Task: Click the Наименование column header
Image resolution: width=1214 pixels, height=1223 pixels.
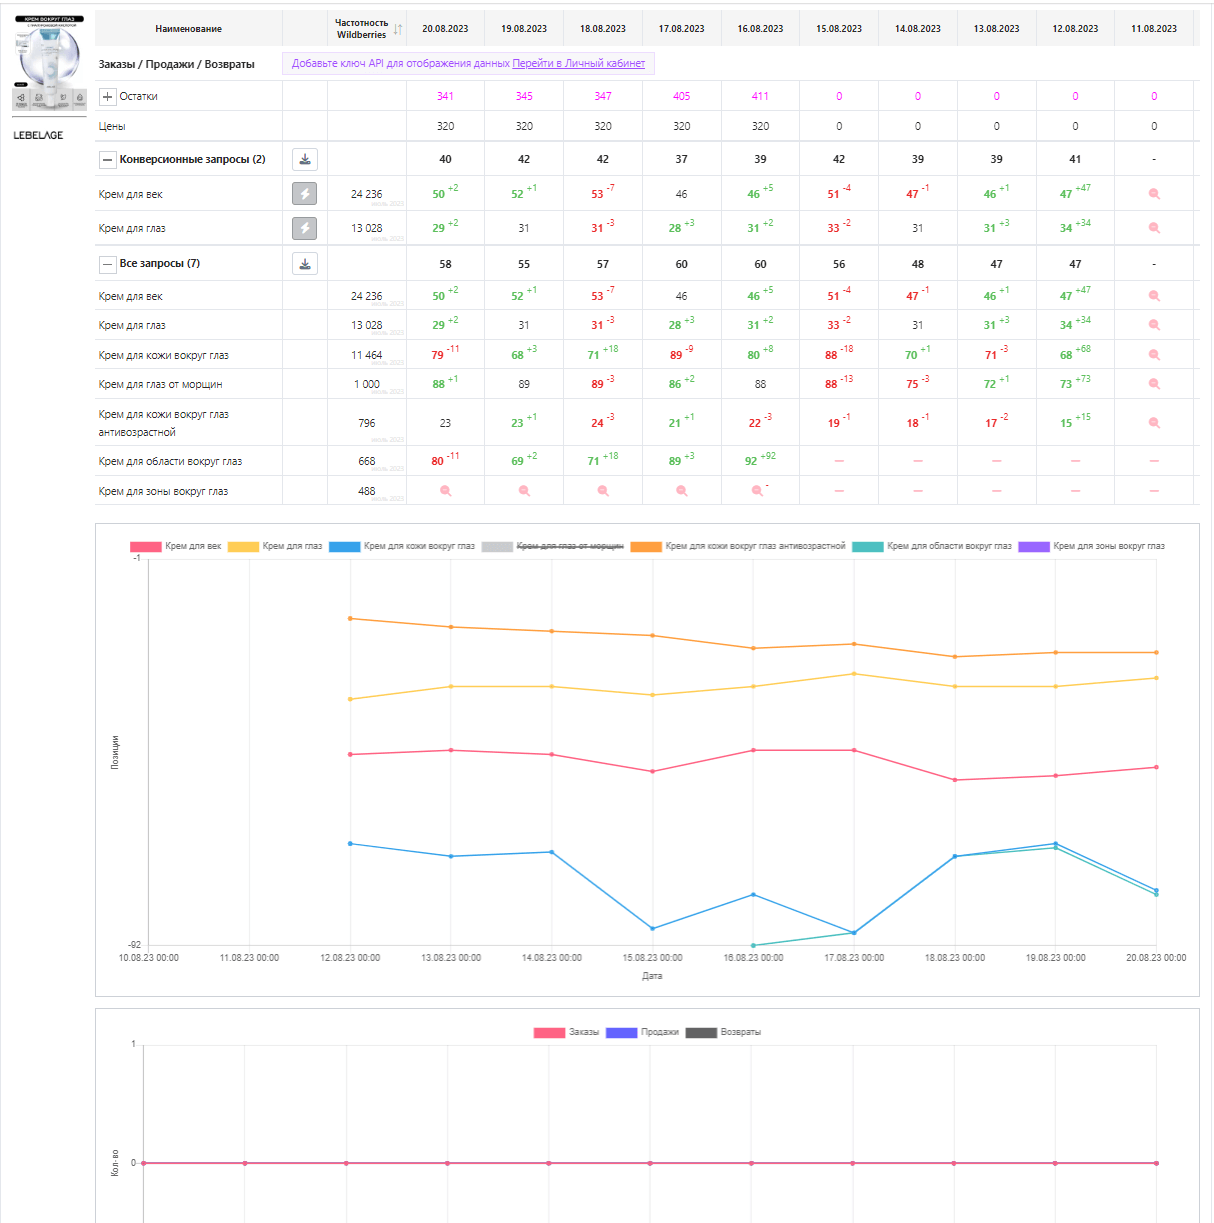Action: coord(188,29)
